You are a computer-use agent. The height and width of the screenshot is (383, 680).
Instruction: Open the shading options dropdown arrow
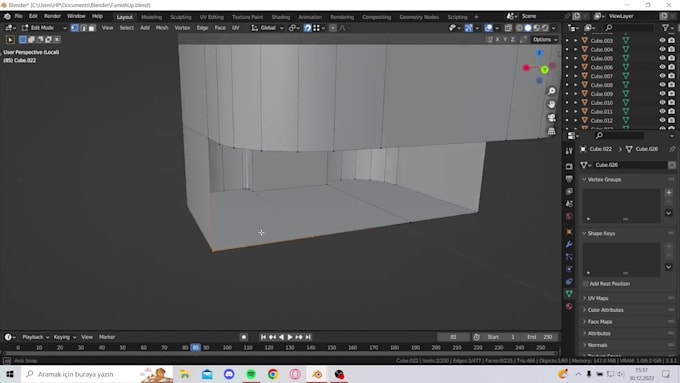(554, 28)
